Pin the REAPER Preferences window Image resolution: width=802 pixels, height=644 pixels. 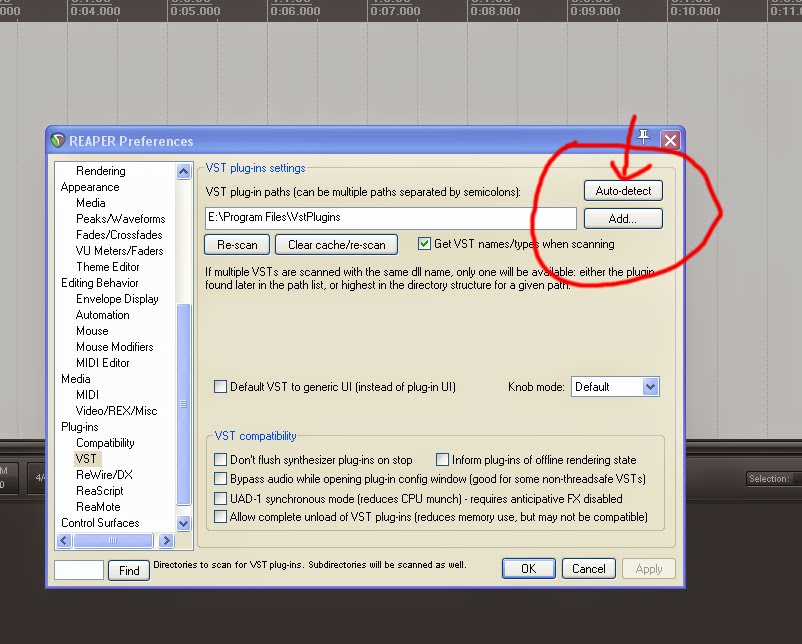643,137
